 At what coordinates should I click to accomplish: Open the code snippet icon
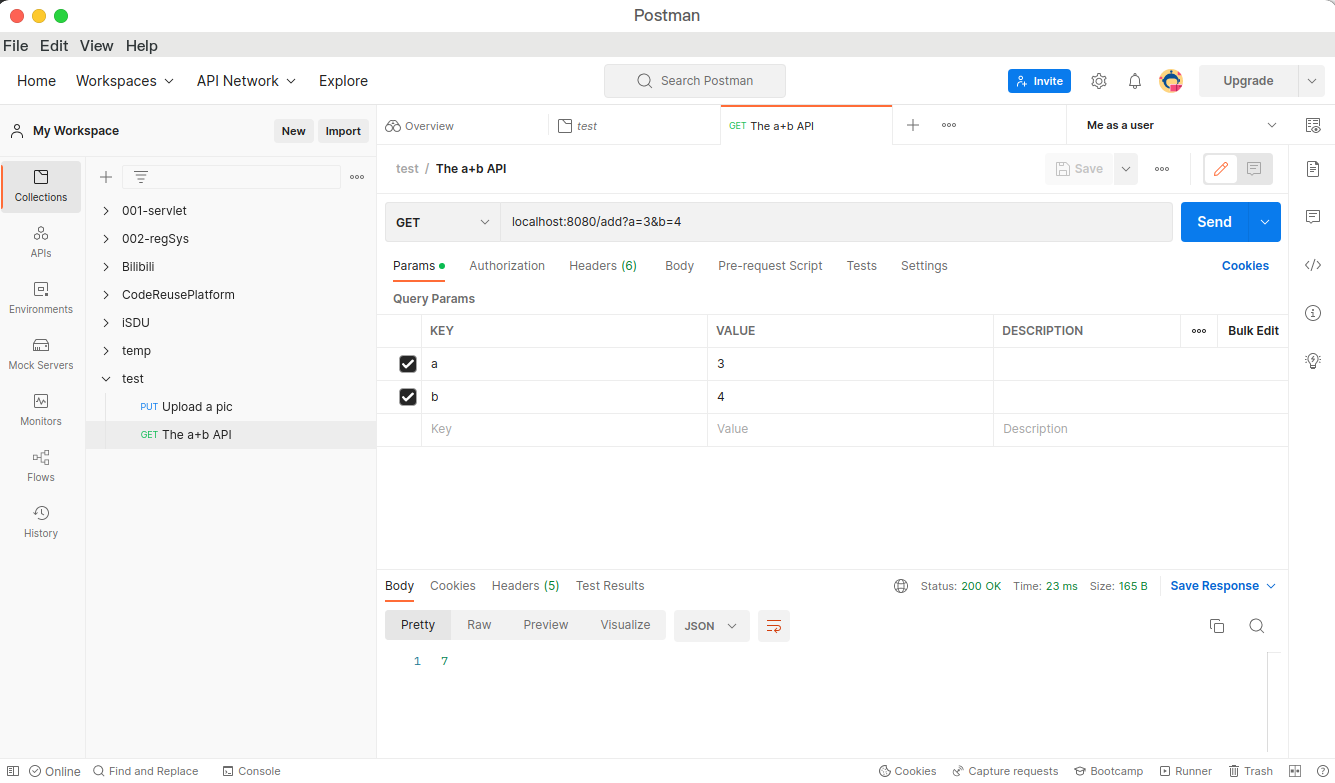tap(1313, 265)
